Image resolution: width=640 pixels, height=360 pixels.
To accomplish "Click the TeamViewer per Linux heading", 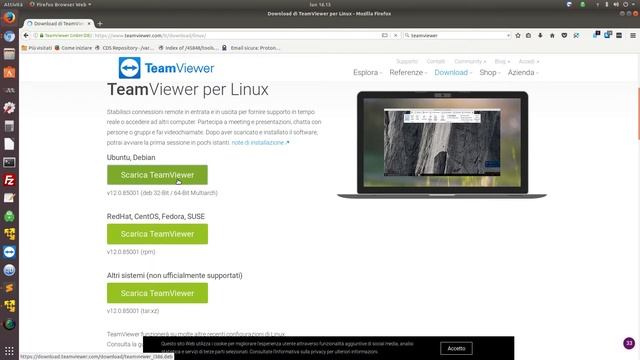I will [188, 89].
